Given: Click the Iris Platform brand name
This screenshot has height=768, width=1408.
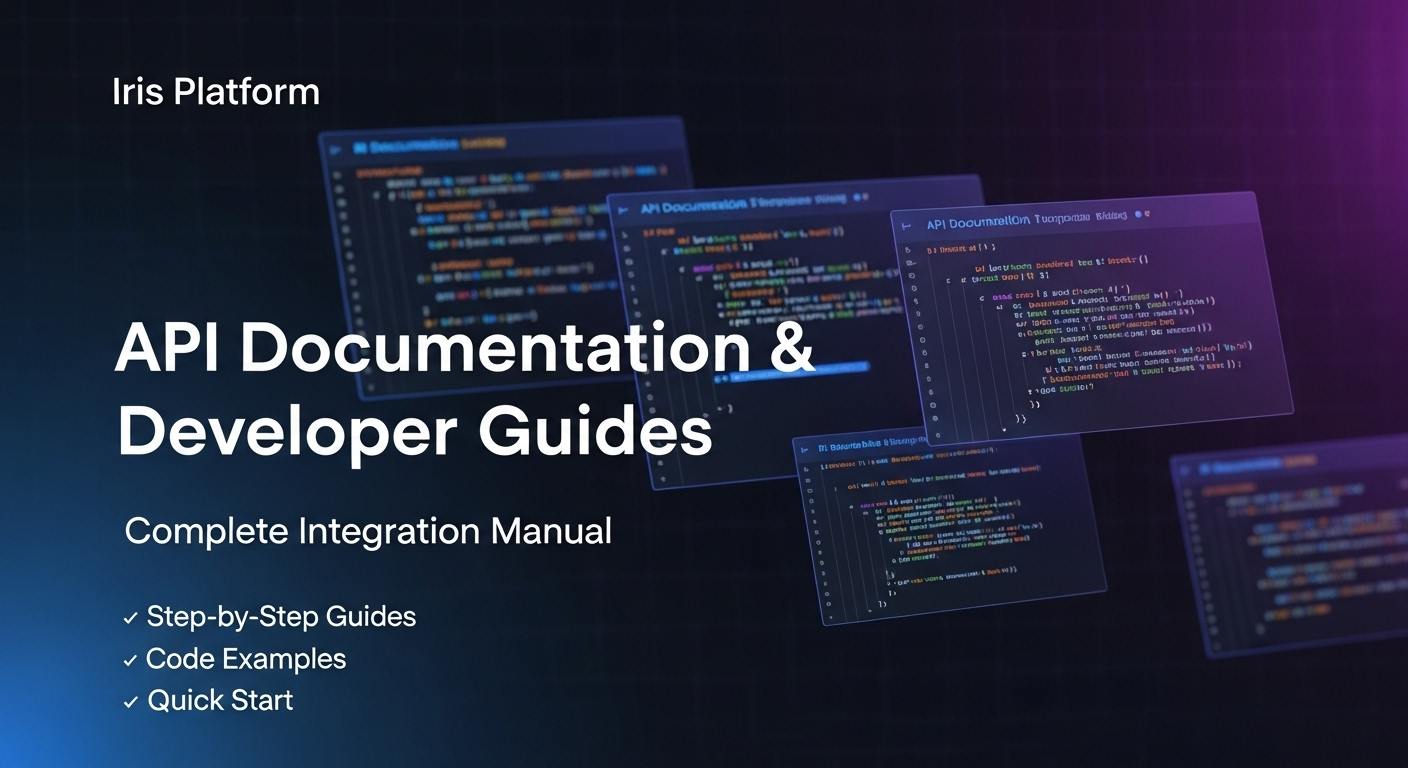Looking at the screenshot, I should point(216,92).
